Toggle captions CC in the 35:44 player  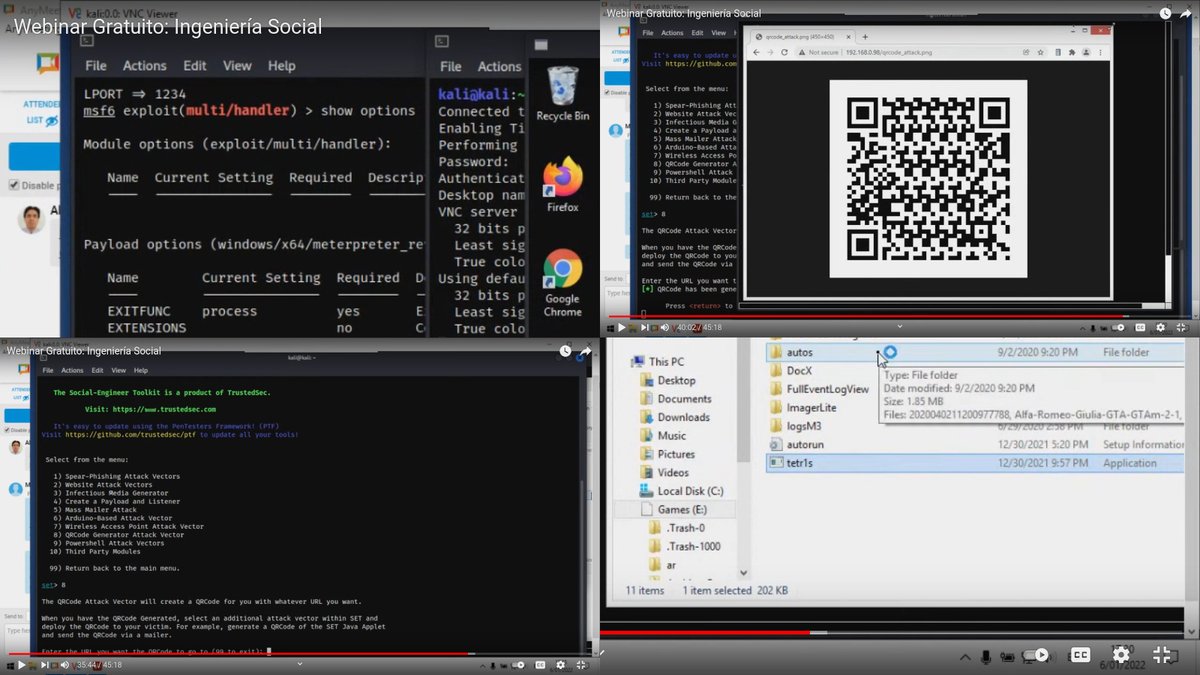tap(540, 665)
